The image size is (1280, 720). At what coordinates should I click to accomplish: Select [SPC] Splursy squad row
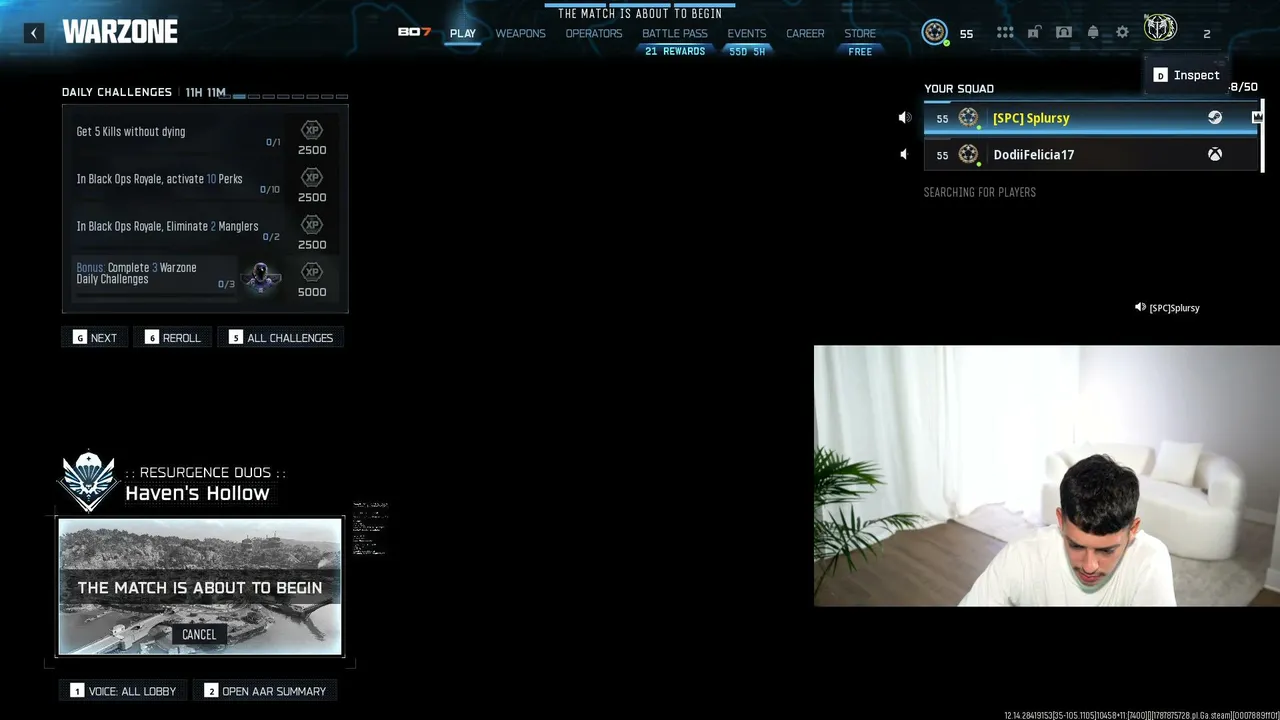1090,118
